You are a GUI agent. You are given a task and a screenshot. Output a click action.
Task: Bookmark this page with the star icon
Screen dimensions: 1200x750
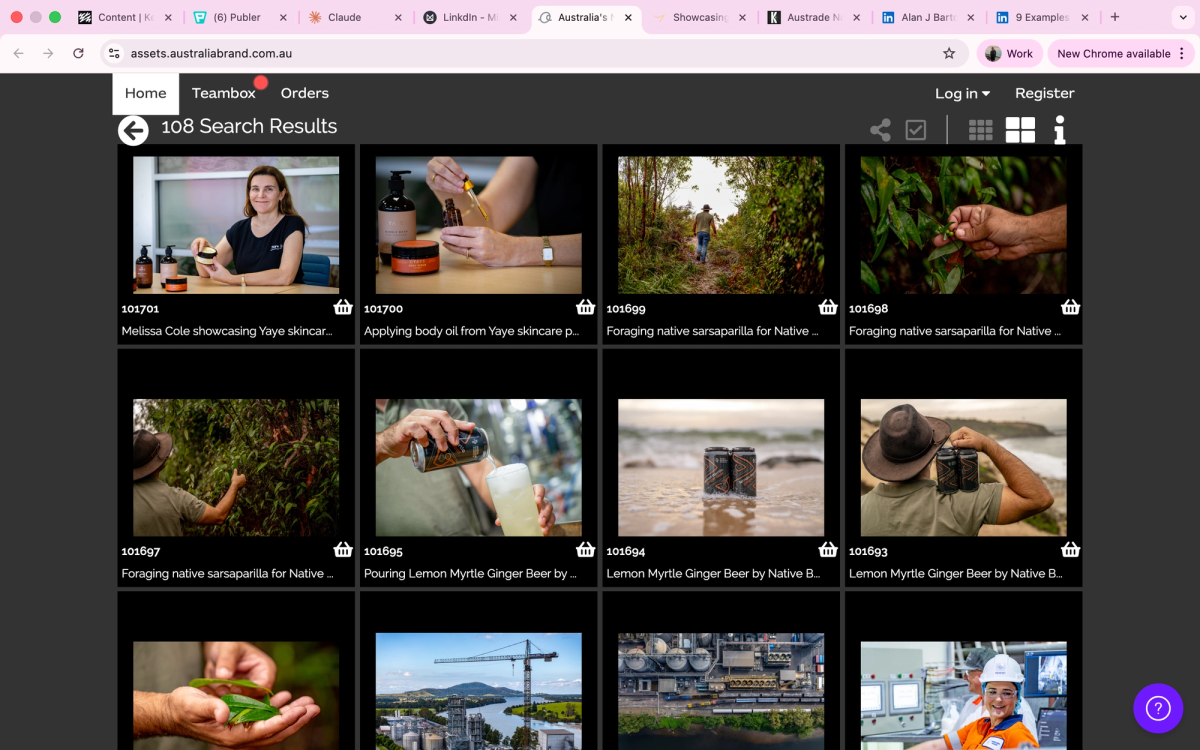click(949, 53)
